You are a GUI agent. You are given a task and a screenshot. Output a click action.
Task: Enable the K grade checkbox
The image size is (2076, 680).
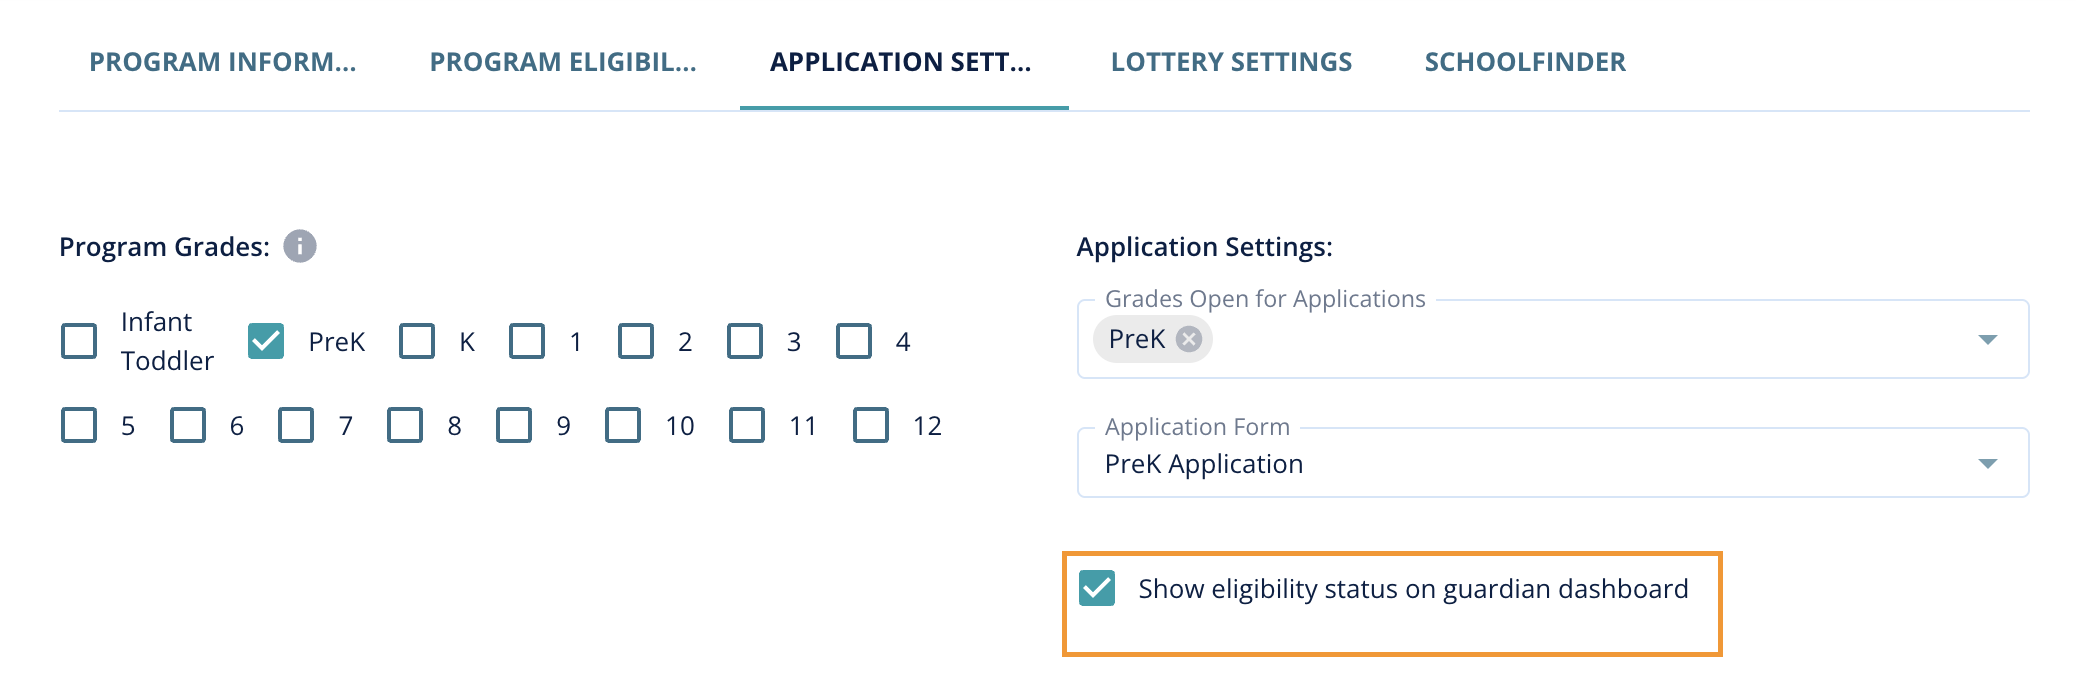click(417, 341)
